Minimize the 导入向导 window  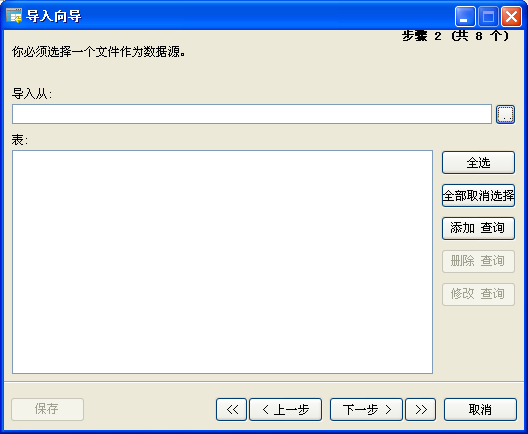465,16
